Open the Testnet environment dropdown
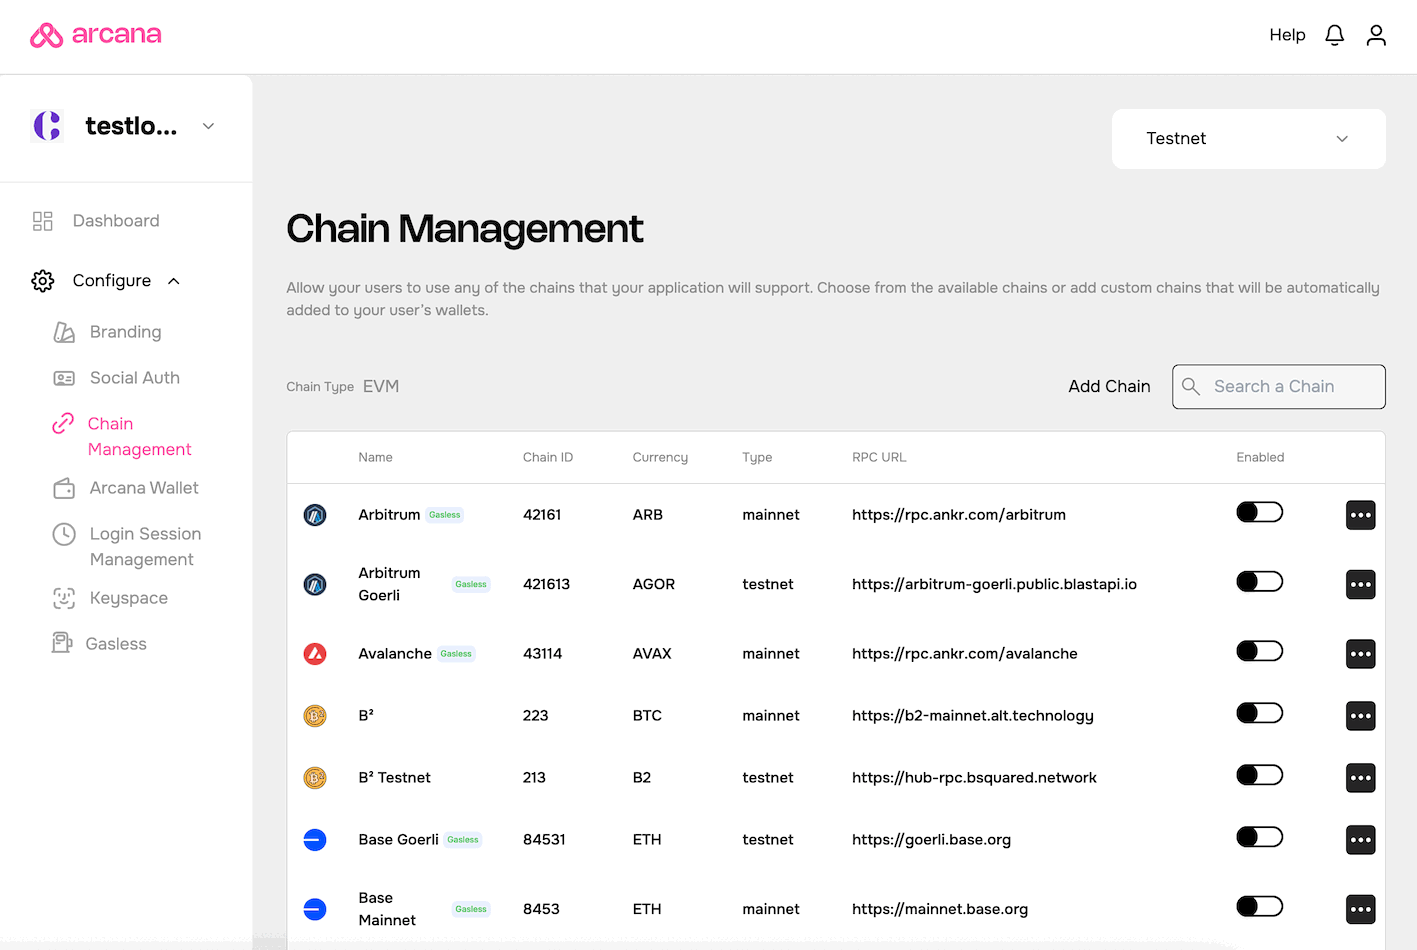Viewport: 1417px width, 950px height. pos(1248,139)
